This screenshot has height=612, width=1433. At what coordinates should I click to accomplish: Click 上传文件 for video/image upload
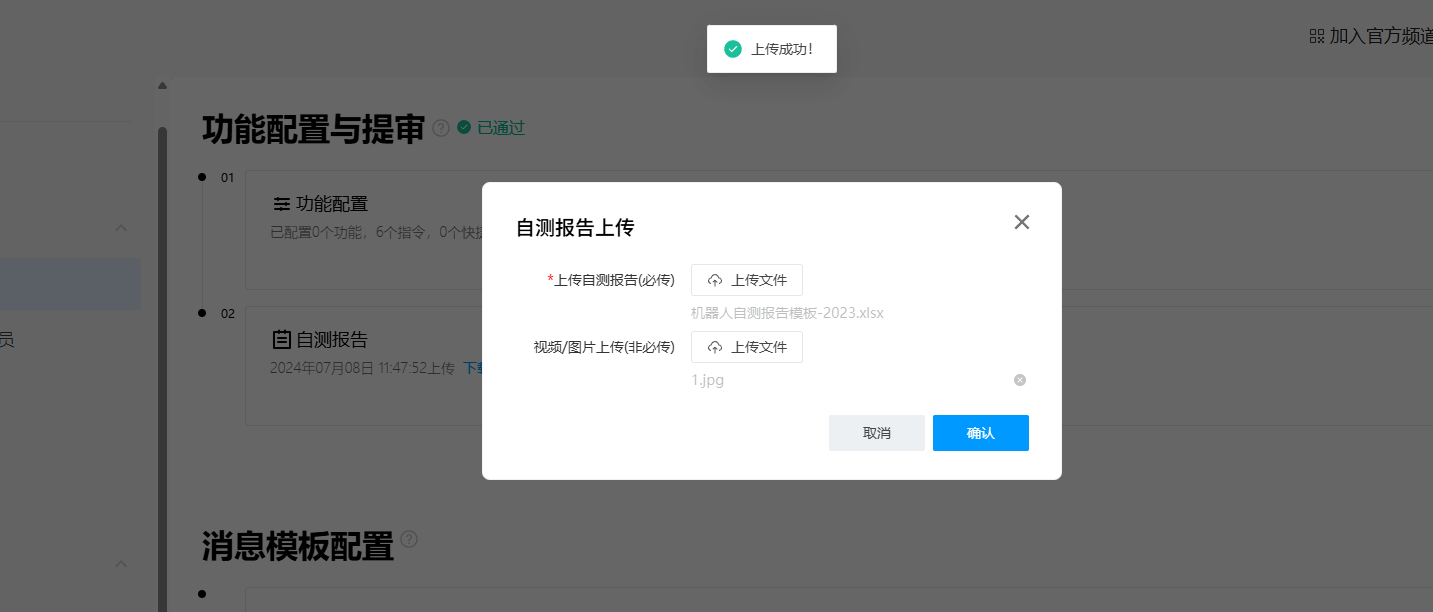point(747,347)
